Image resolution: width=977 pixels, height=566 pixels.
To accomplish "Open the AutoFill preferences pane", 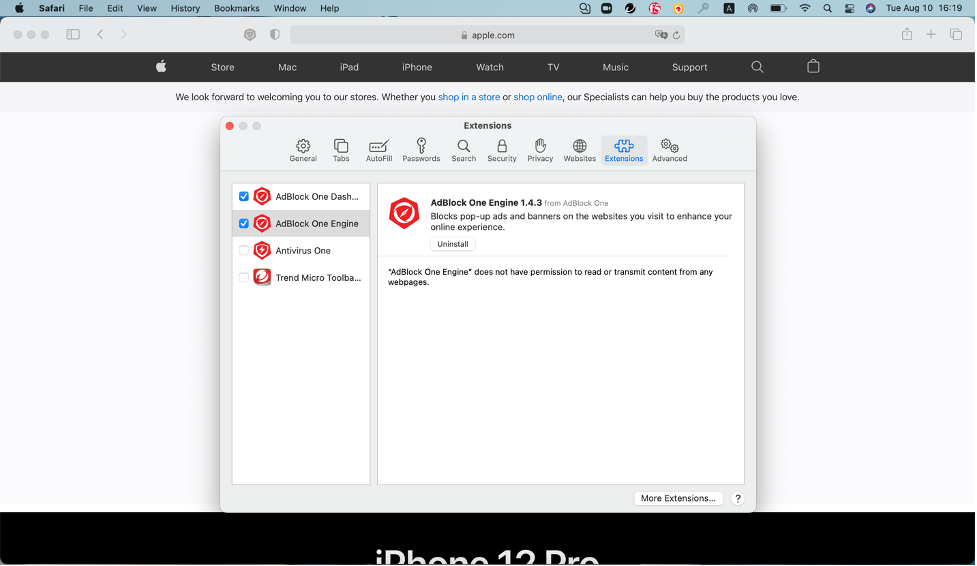I will pos(379,150).
